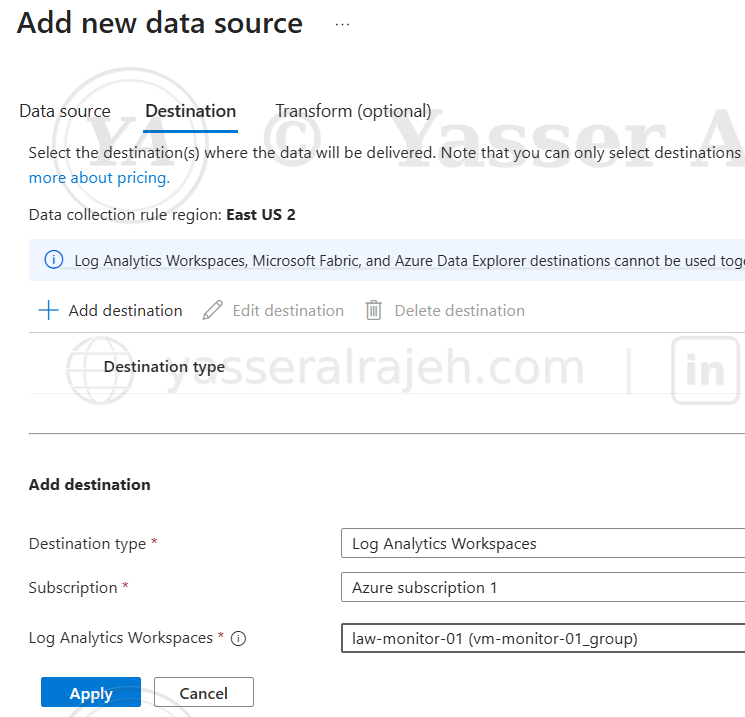This screenshot has width=745, height=717.
Task: Click the pencil Edit destination icon
Action: click(x=212, y=310)
